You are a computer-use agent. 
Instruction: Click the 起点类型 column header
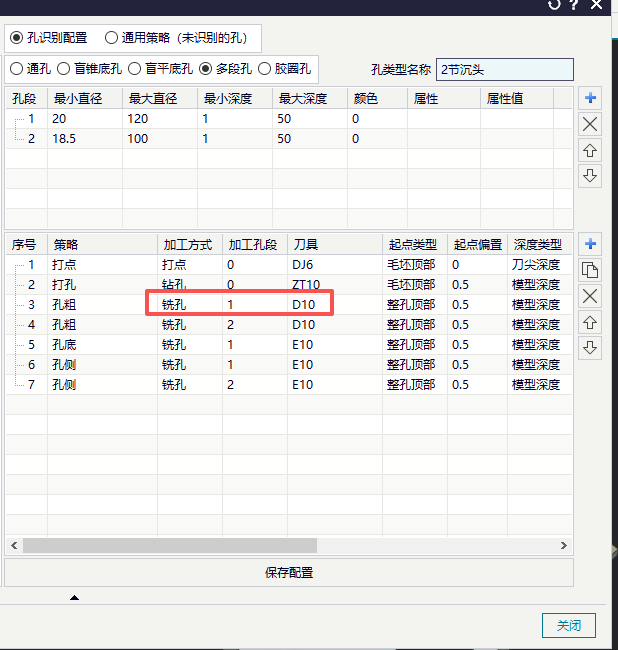pyautogui.click(x=415, y=245)
